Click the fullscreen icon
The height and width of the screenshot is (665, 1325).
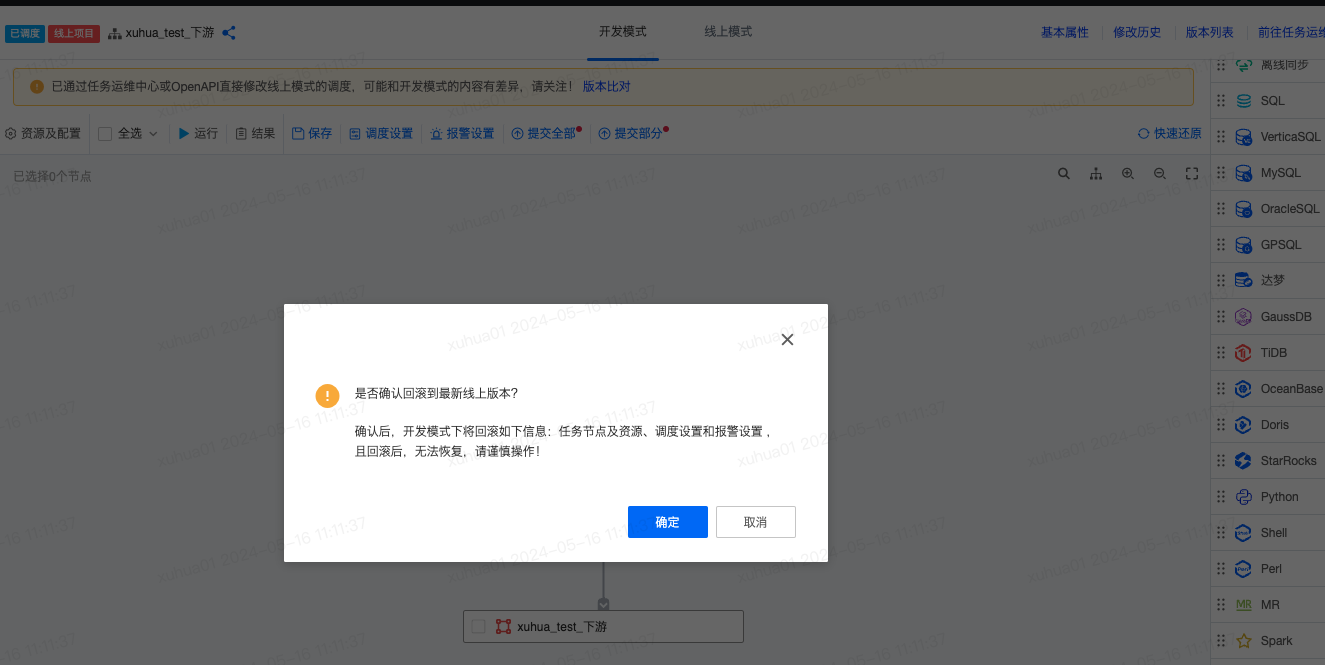click(1192, 173)
